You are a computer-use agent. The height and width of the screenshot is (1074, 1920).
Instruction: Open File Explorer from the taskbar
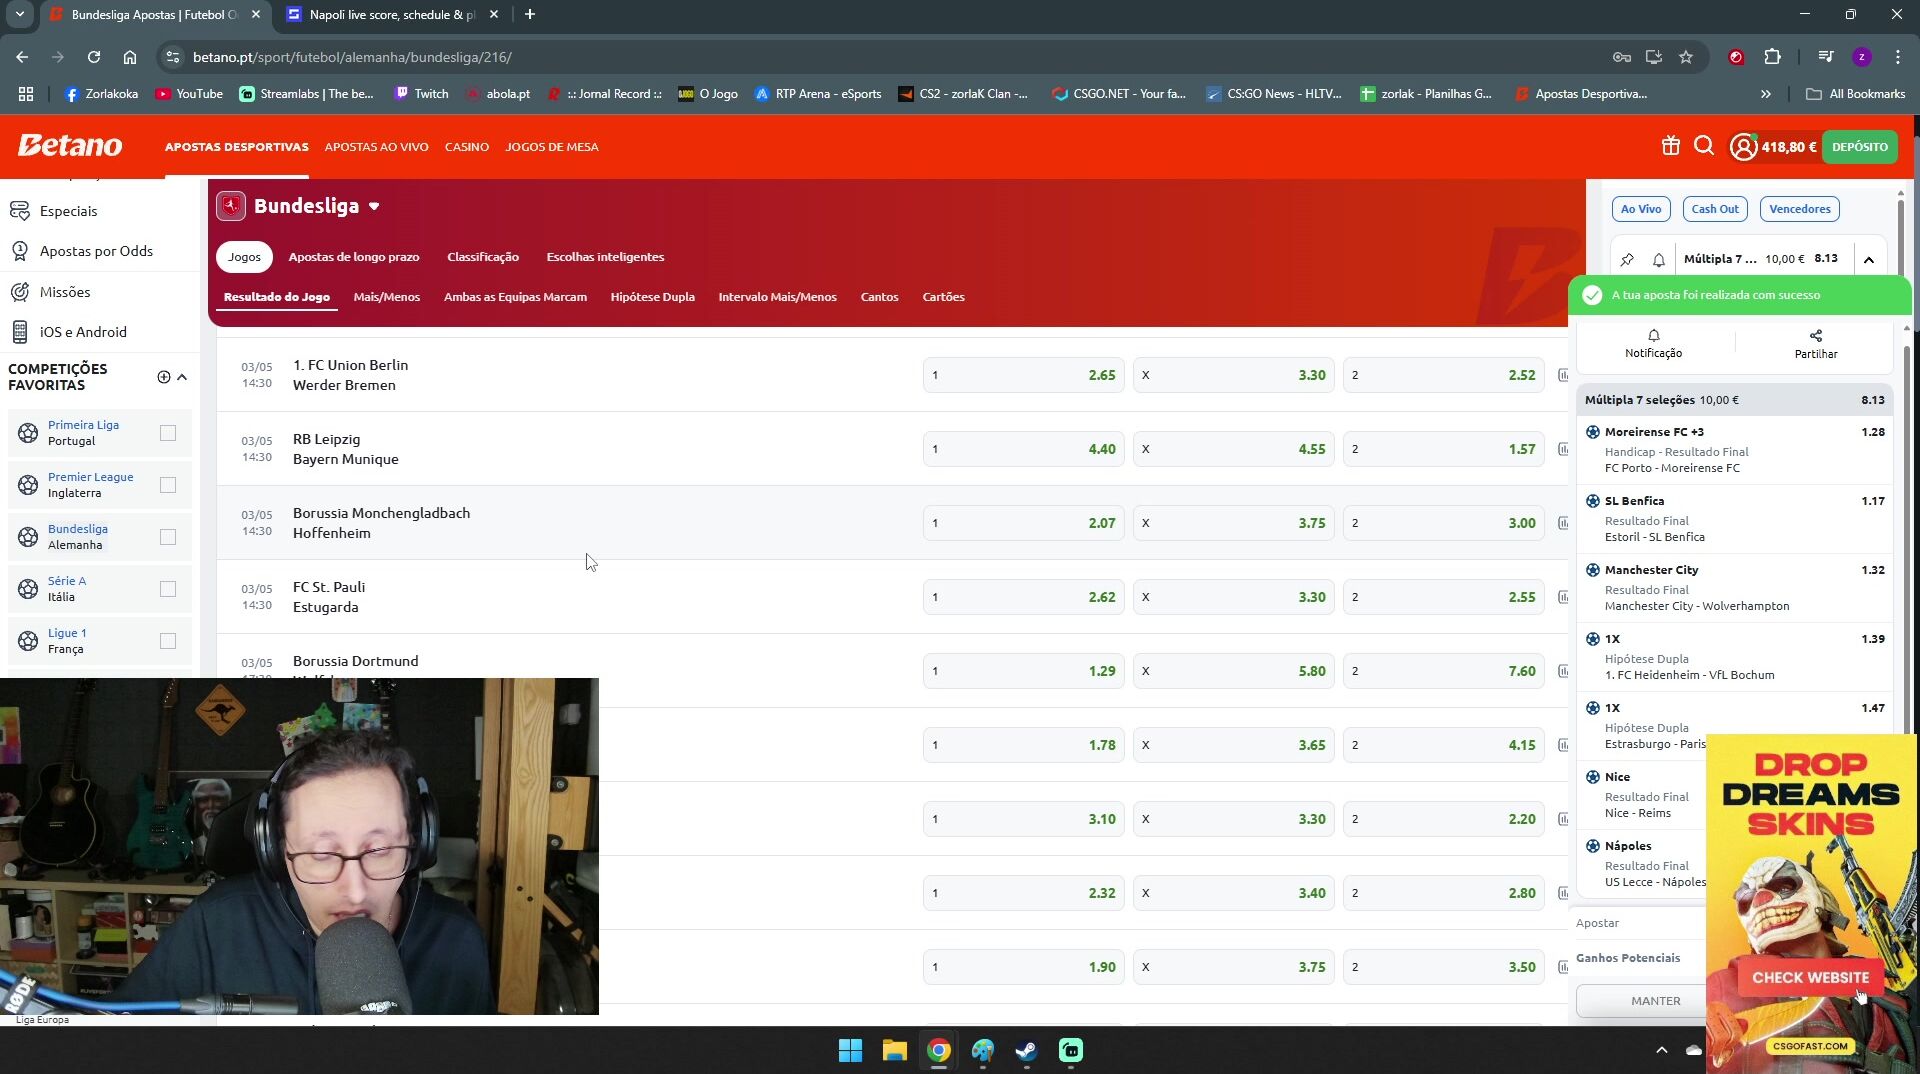point(894,1050)
